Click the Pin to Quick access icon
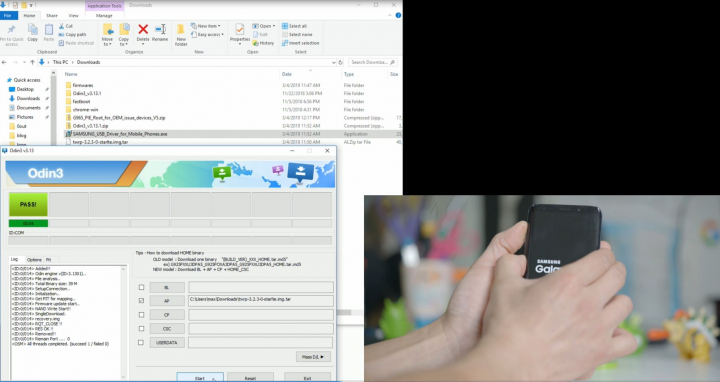720x382 pixels. tap(11, 30)
